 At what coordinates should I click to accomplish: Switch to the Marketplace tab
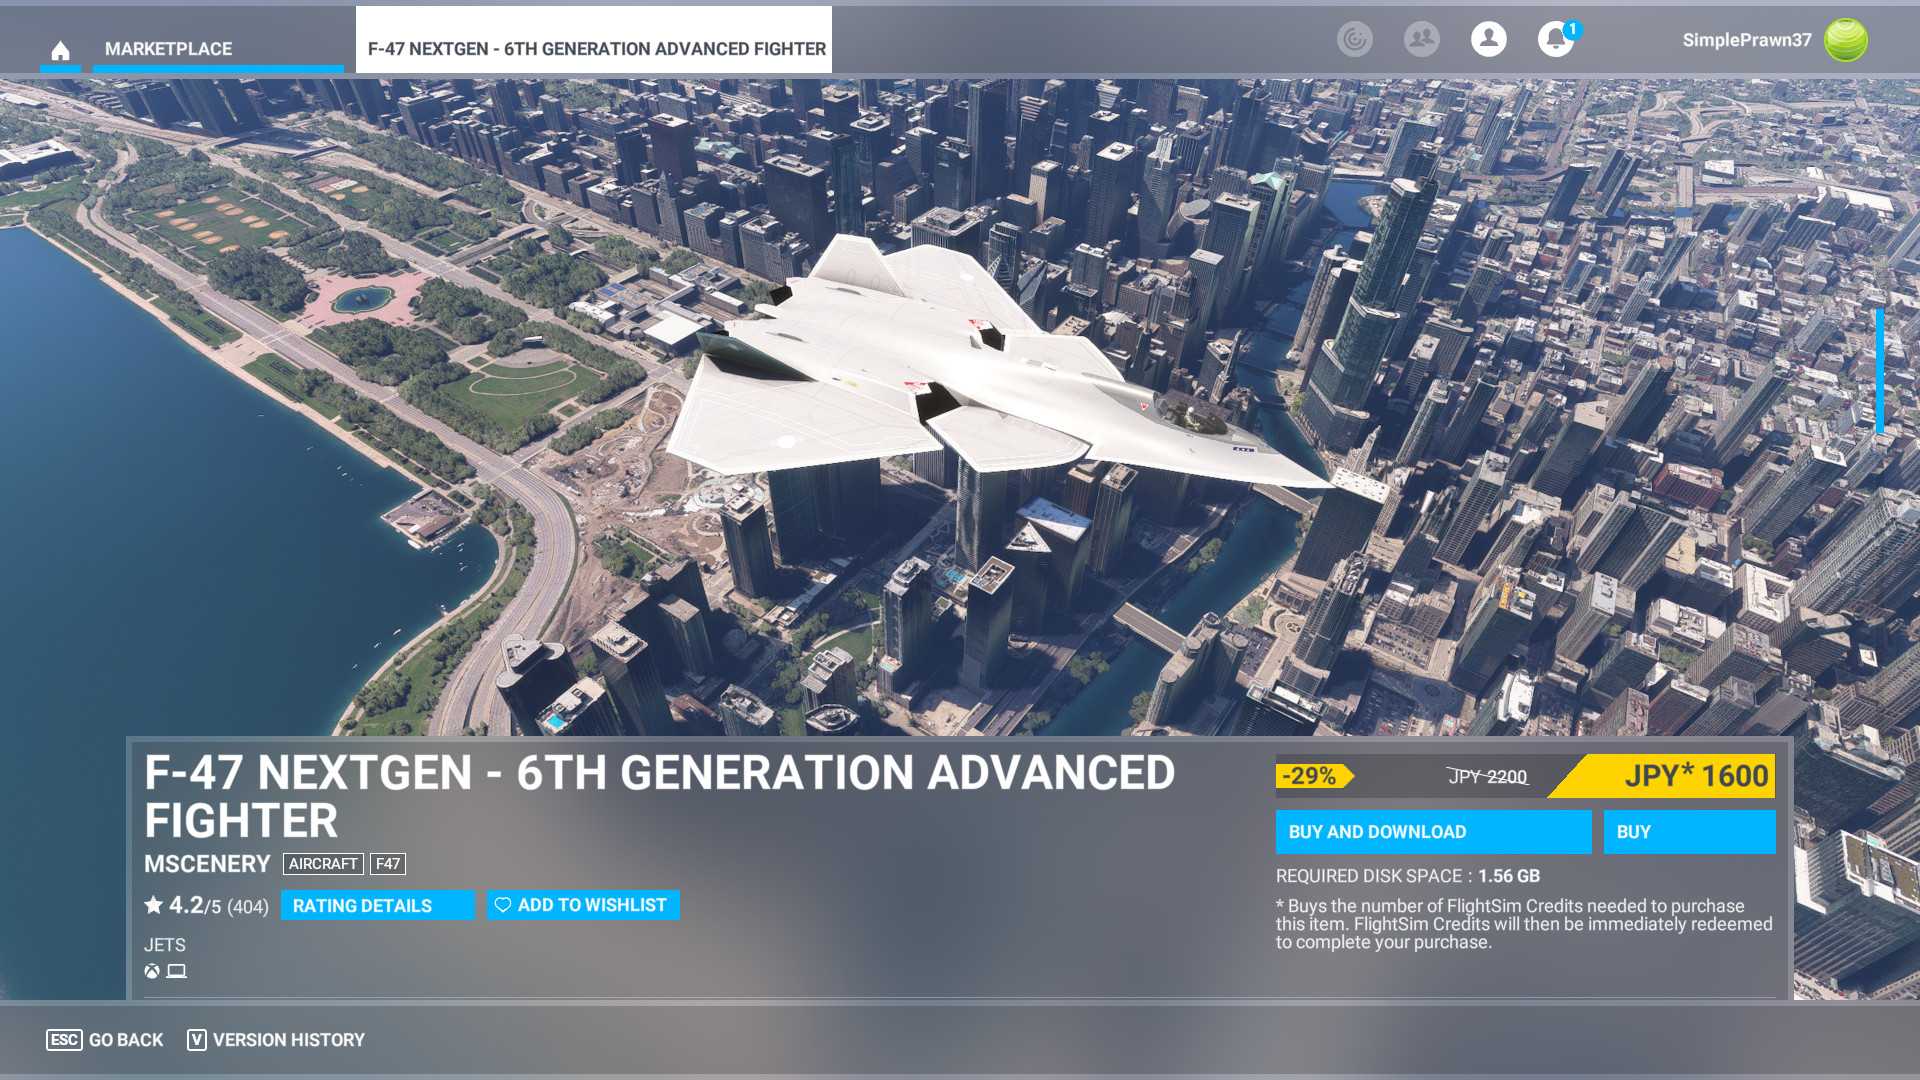[168, 49]
